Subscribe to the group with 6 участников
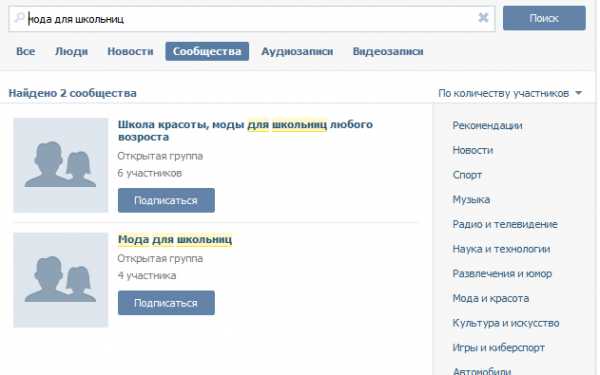This screenshot has width=600, height=375. coord(166,201)
